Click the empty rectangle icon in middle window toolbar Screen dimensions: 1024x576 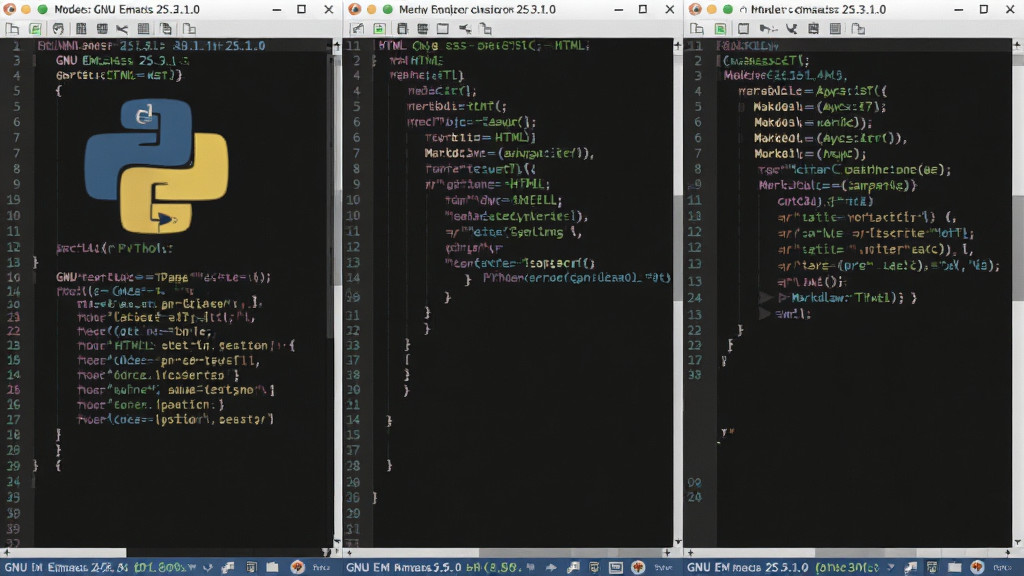(443, 29)
